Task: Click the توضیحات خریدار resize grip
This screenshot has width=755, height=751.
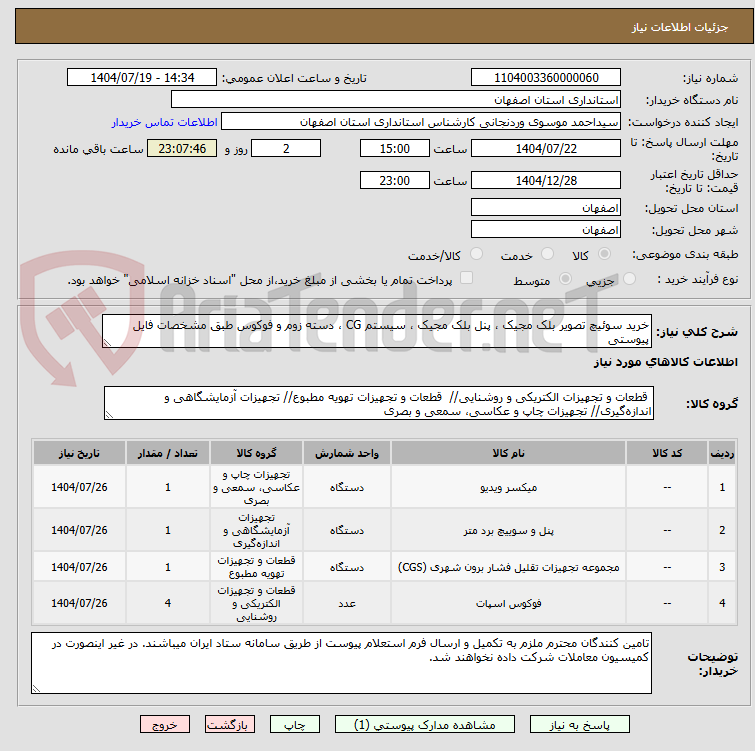Action: [36, 689]
